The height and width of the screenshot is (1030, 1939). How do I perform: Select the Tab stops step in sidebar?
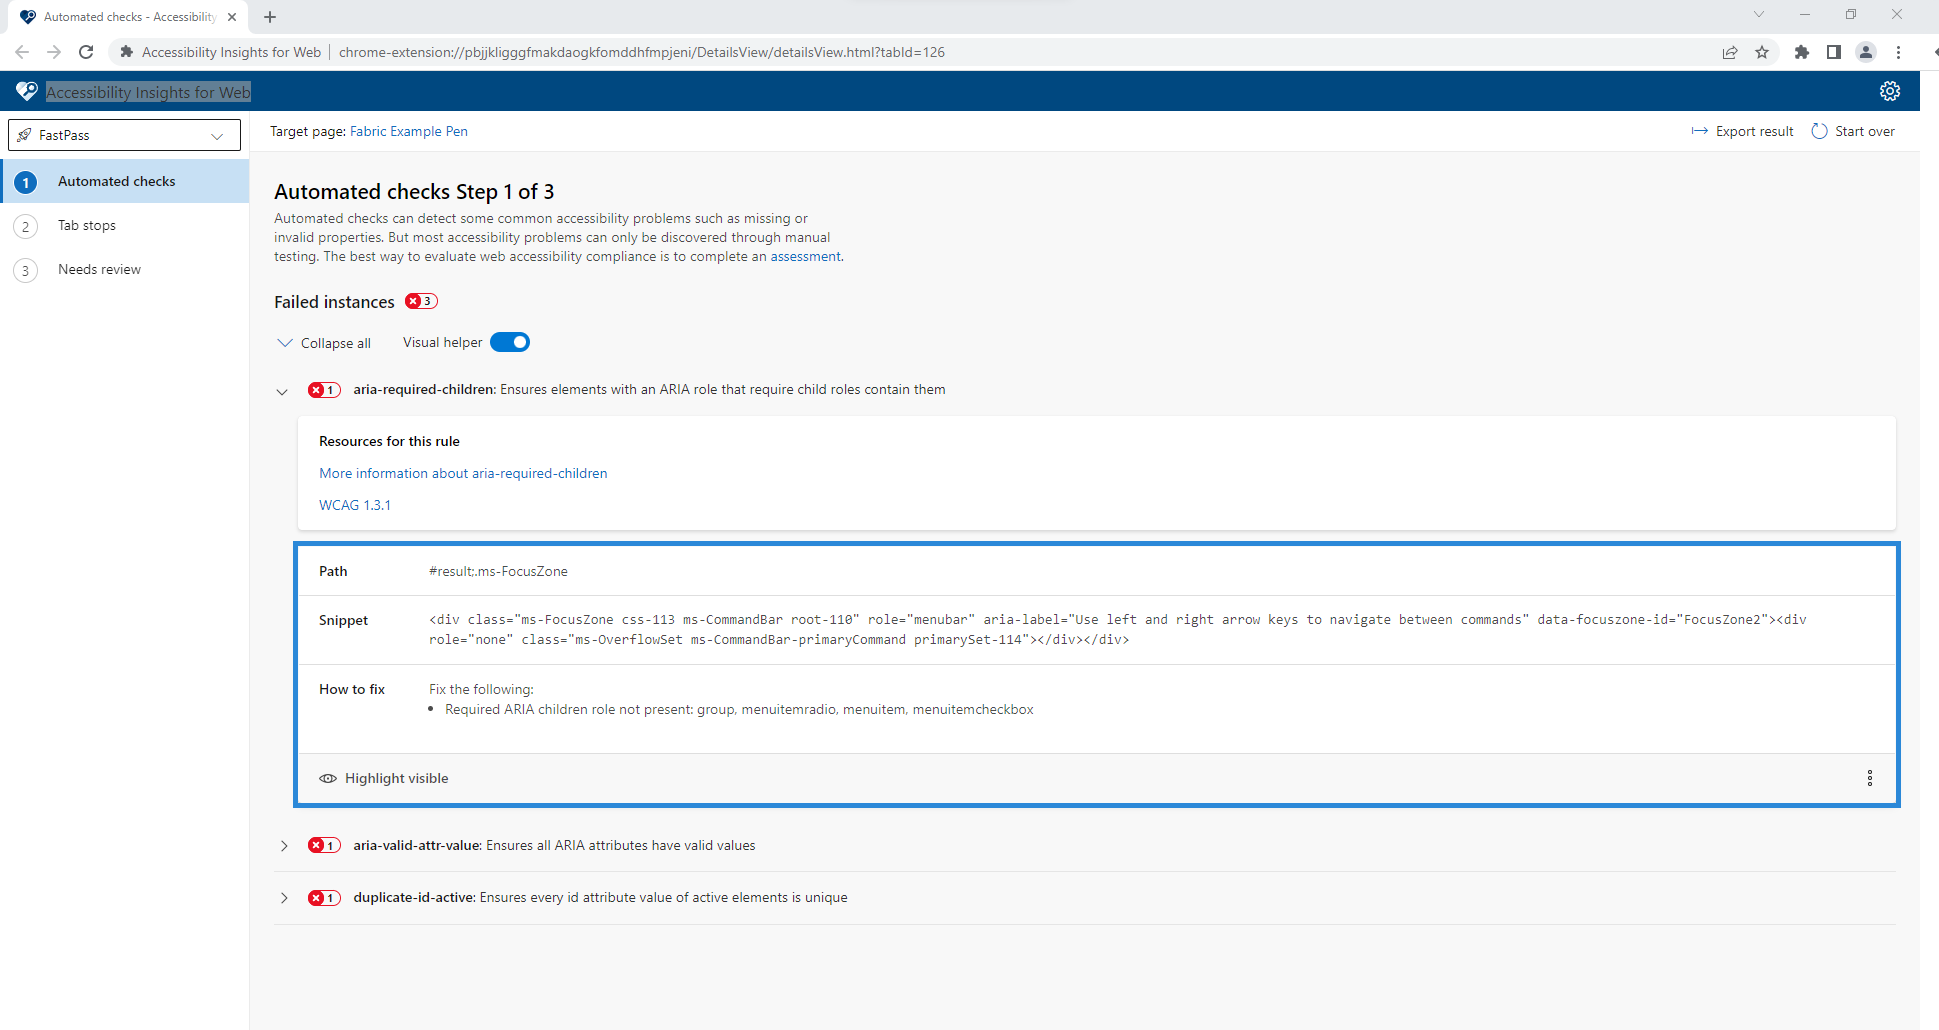86,225
